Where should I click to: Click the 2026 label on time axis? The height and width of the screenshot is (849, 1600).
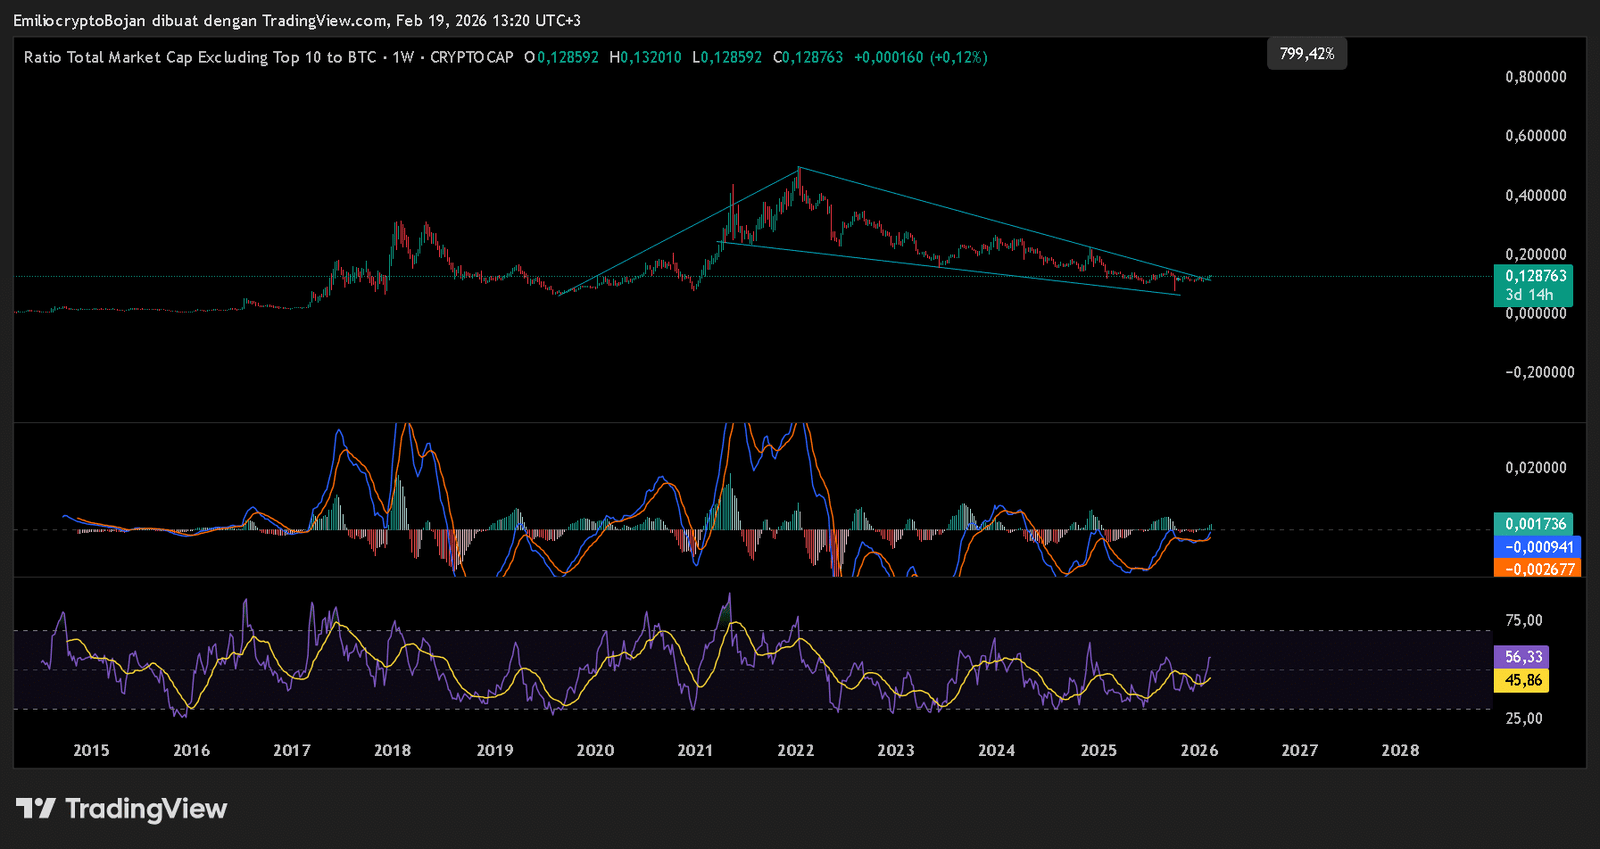tap(1199, 750)
